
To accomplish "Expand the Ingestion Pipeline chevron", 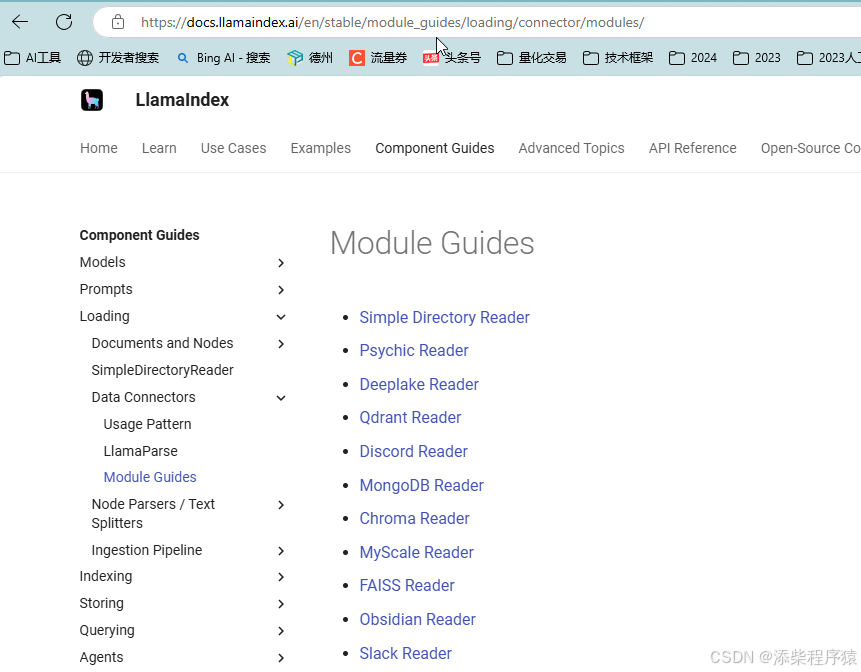I will (x=281, y=551).
